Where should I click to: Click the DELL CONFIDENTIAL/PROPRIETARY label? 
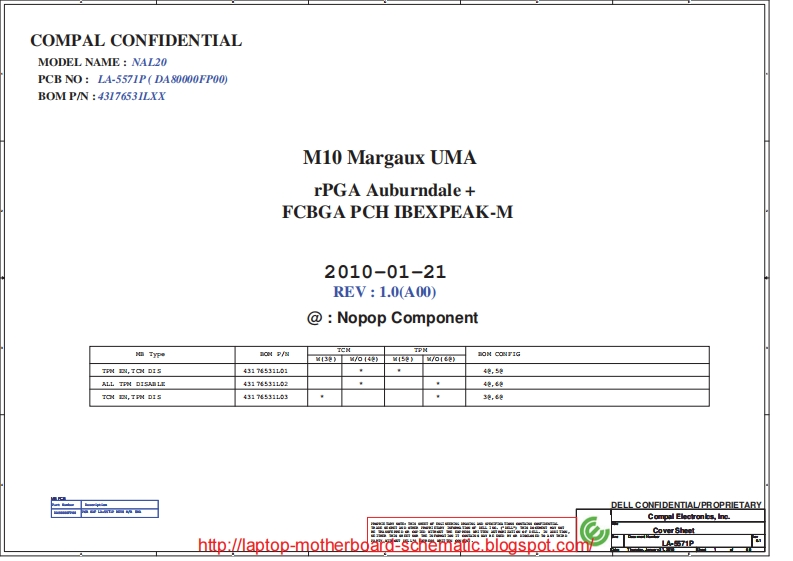[685, 505]
